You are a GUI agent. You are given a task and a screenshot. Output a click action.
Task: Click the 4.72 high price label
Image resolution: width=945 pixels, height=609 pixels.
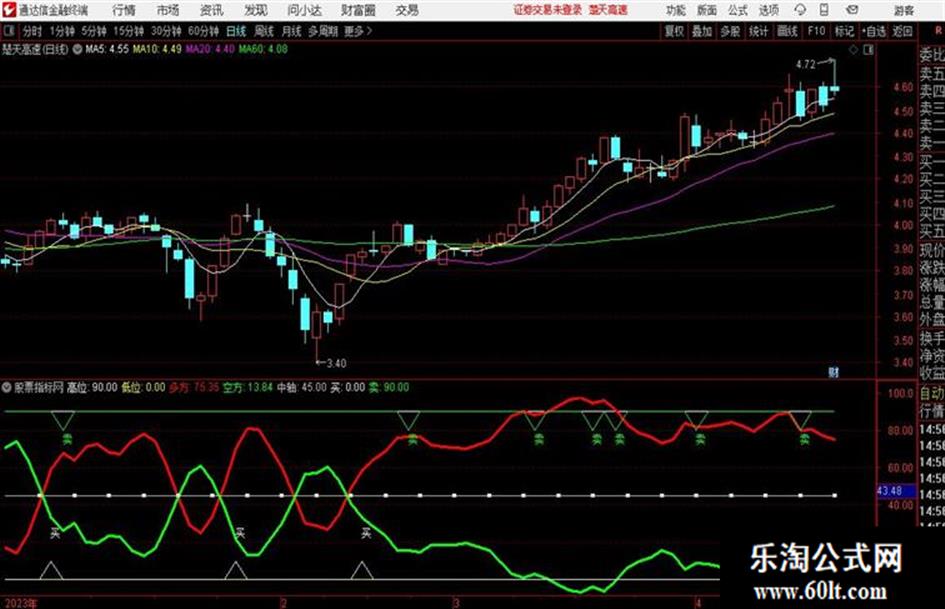(805, 65)
